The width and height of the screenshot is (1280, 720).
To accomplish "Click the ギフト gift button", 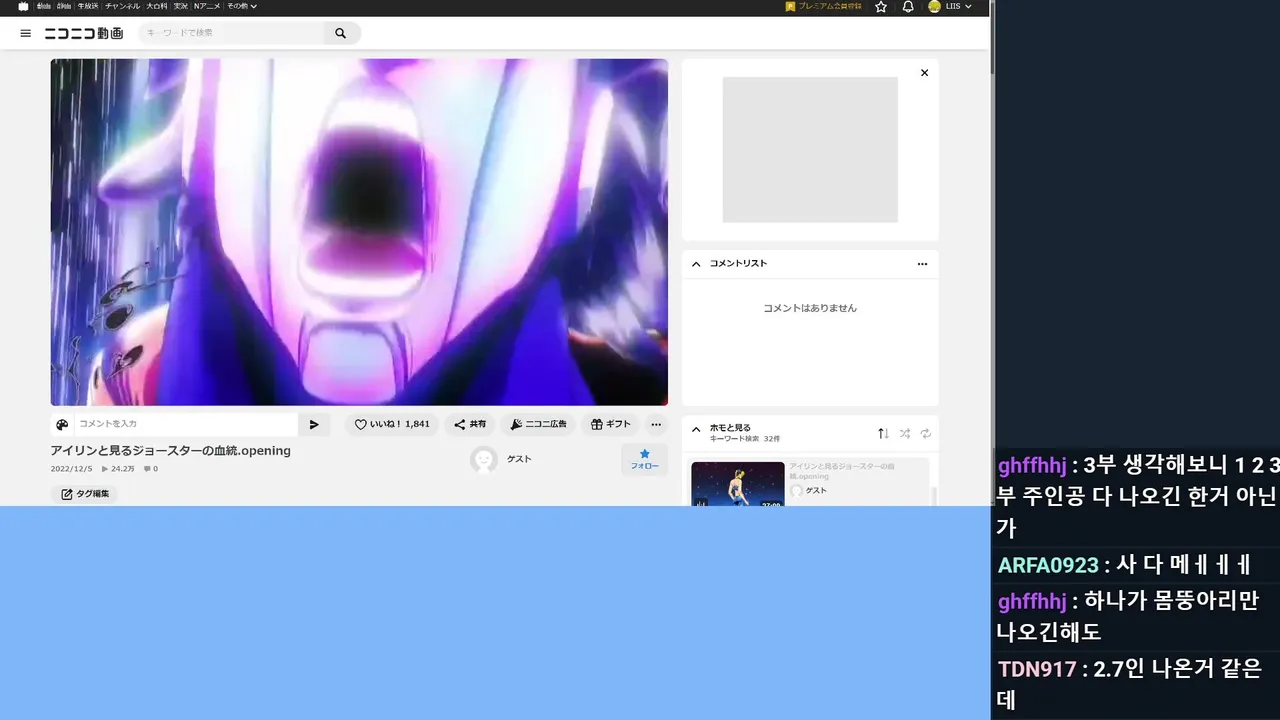I will 611,424.
